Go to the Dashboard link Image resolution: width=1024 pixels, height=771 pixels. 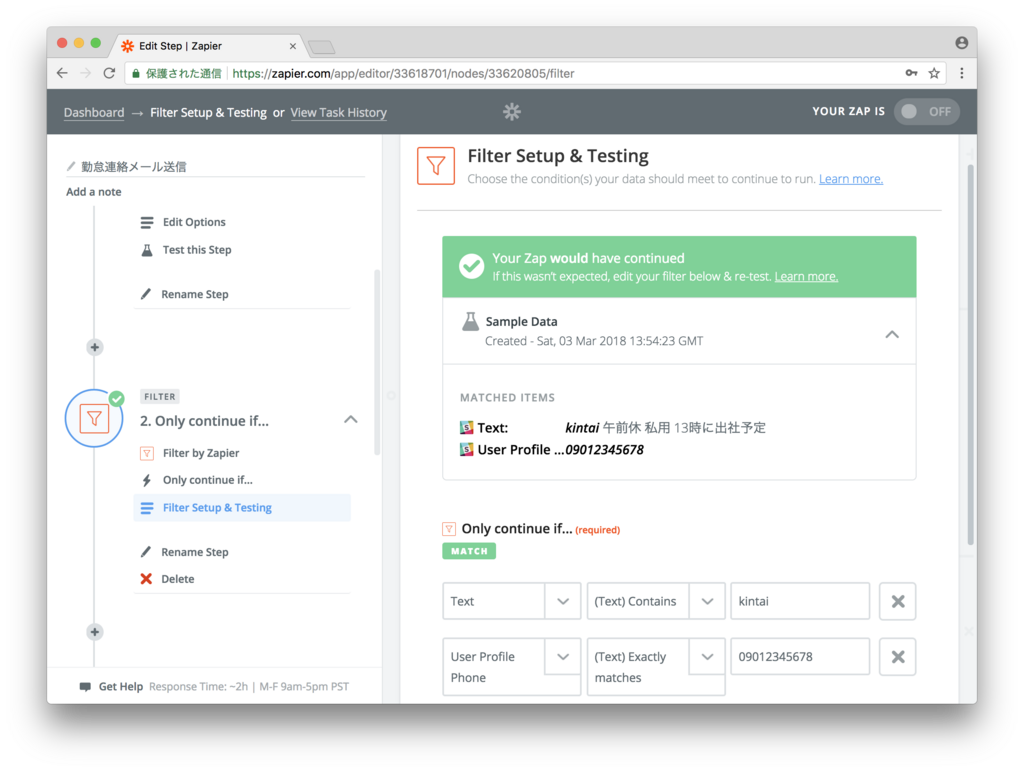tap(94, 112)
